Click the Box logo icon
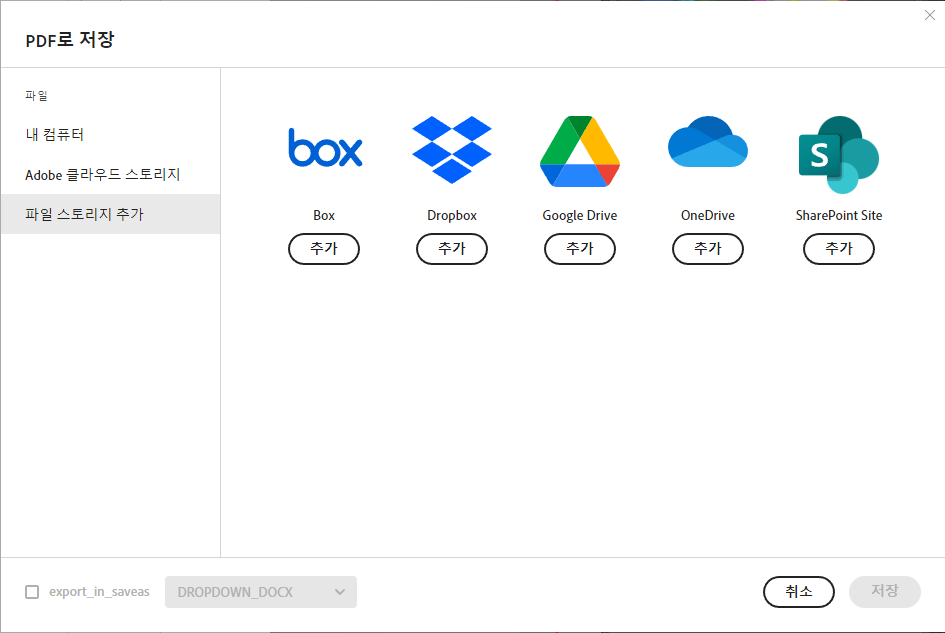The image size is (945, 633). point(325,148)
